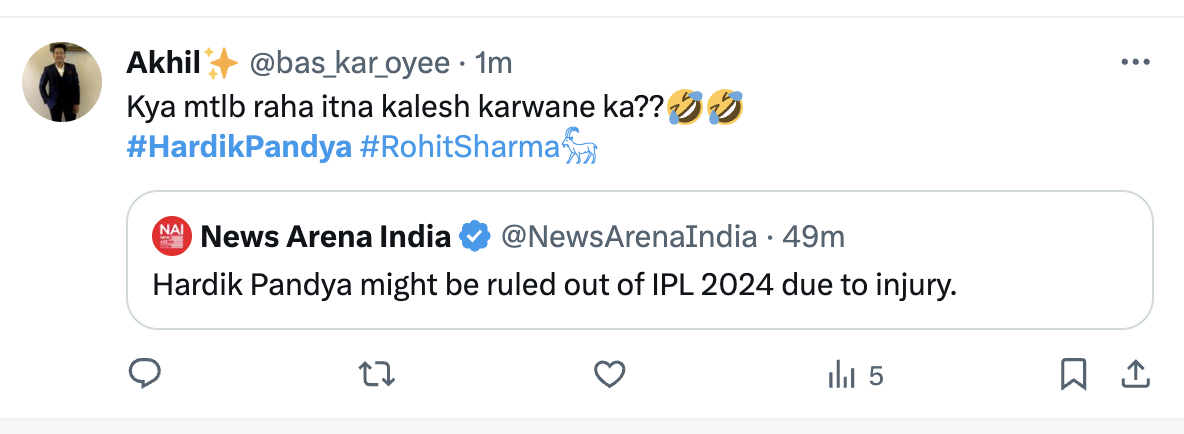The width and height of the screenshot is (1184, 434).
Task: Click the share upload arrow icon
Action: [1135, 375]
